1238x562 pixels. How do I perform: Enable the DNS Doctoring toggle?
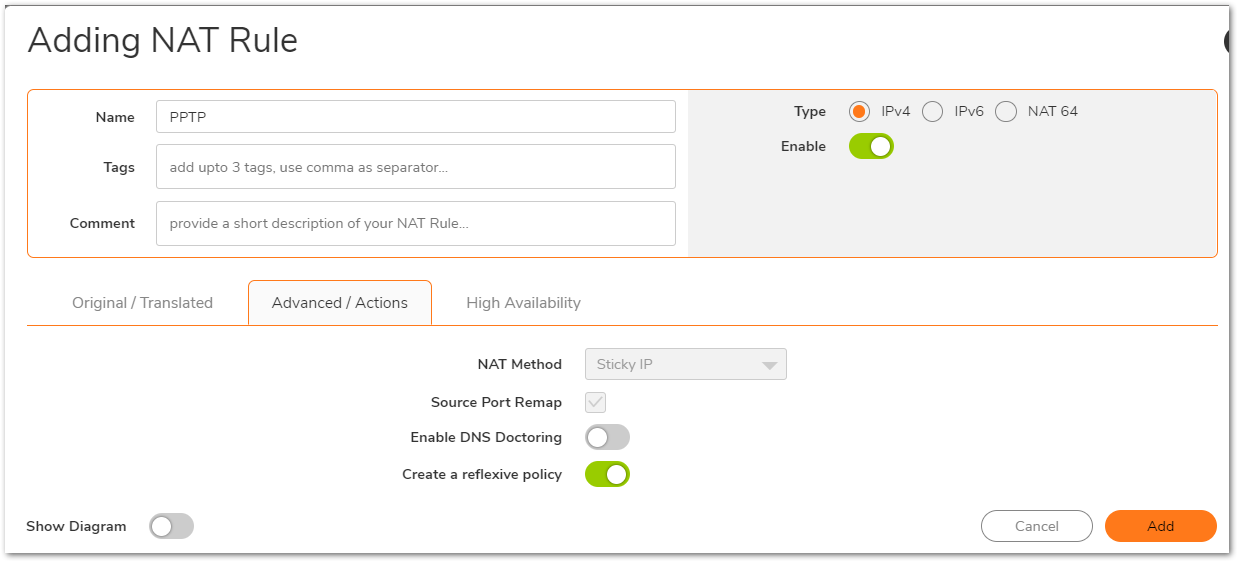tap(607, 437)
